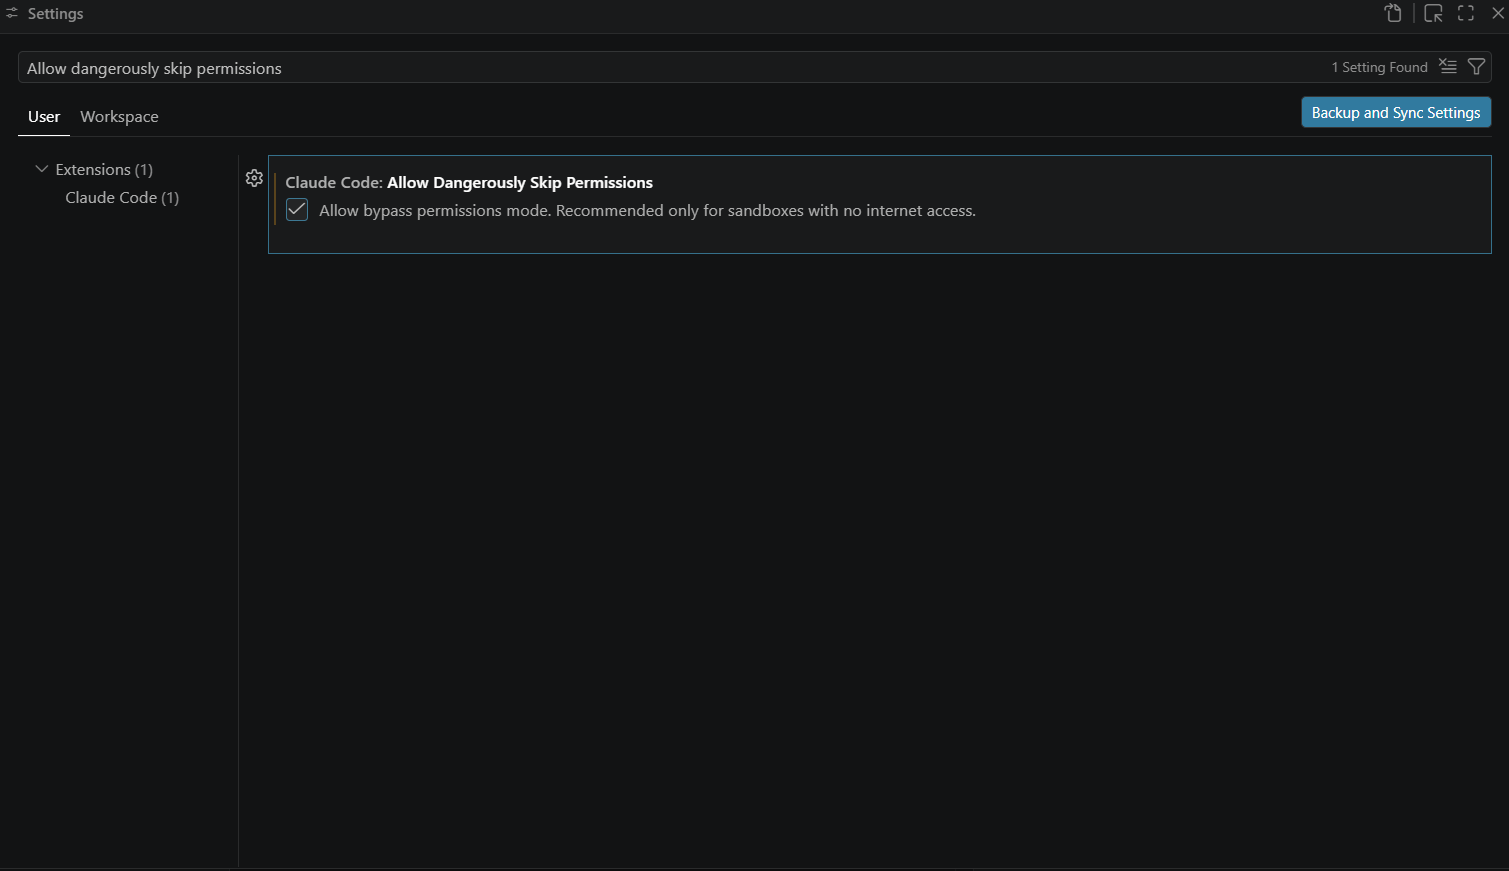Clear the settings search input

(x=1448, y=67)
